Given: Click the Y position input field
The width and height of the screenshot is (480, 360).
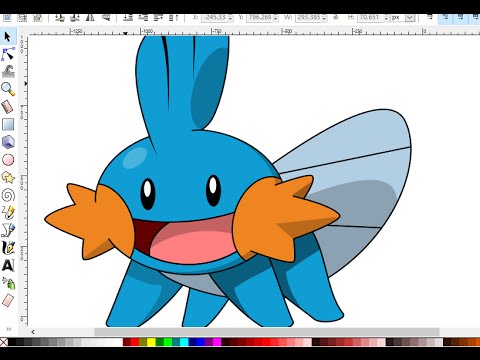Looking at the screenshot, I should pyautogui.click(x=259, y=18).
